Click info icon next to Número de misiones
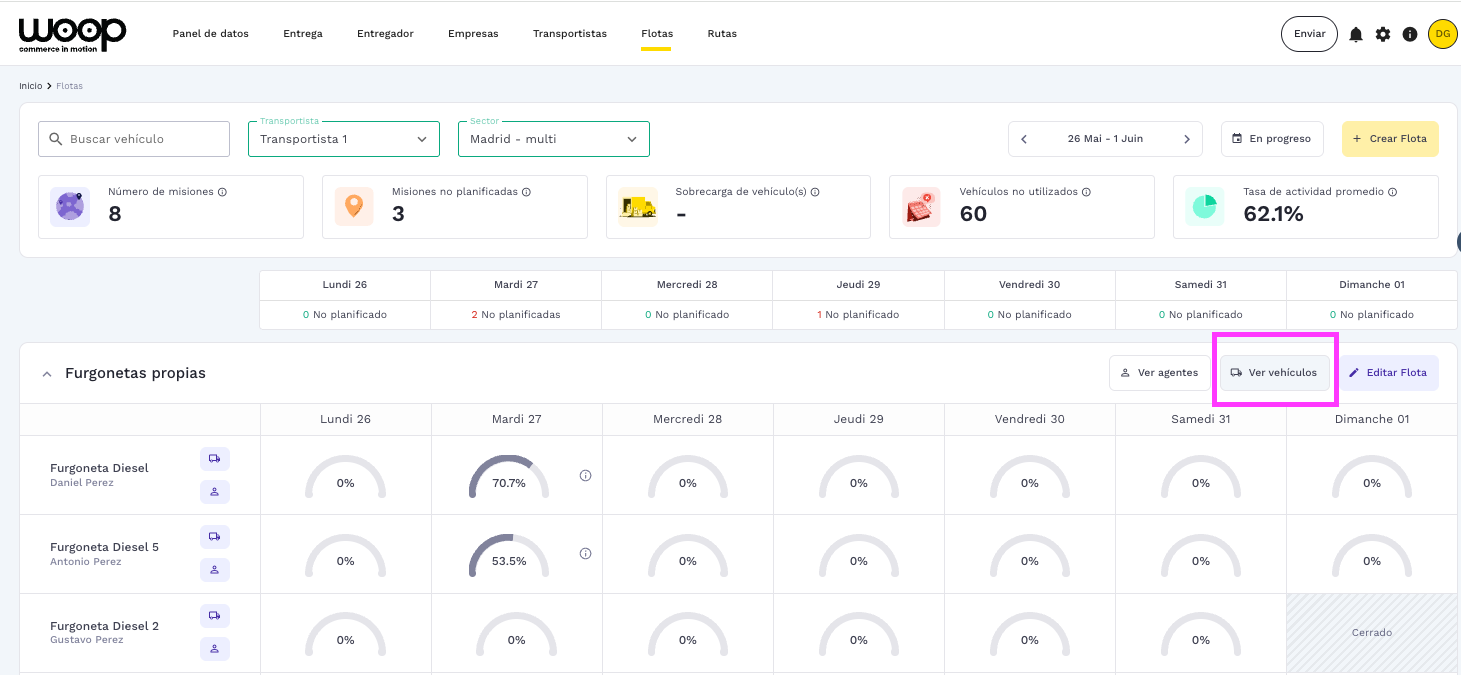Image resolution: width=1461 pixels, height=675 pixels. click(x=222, y=192)
